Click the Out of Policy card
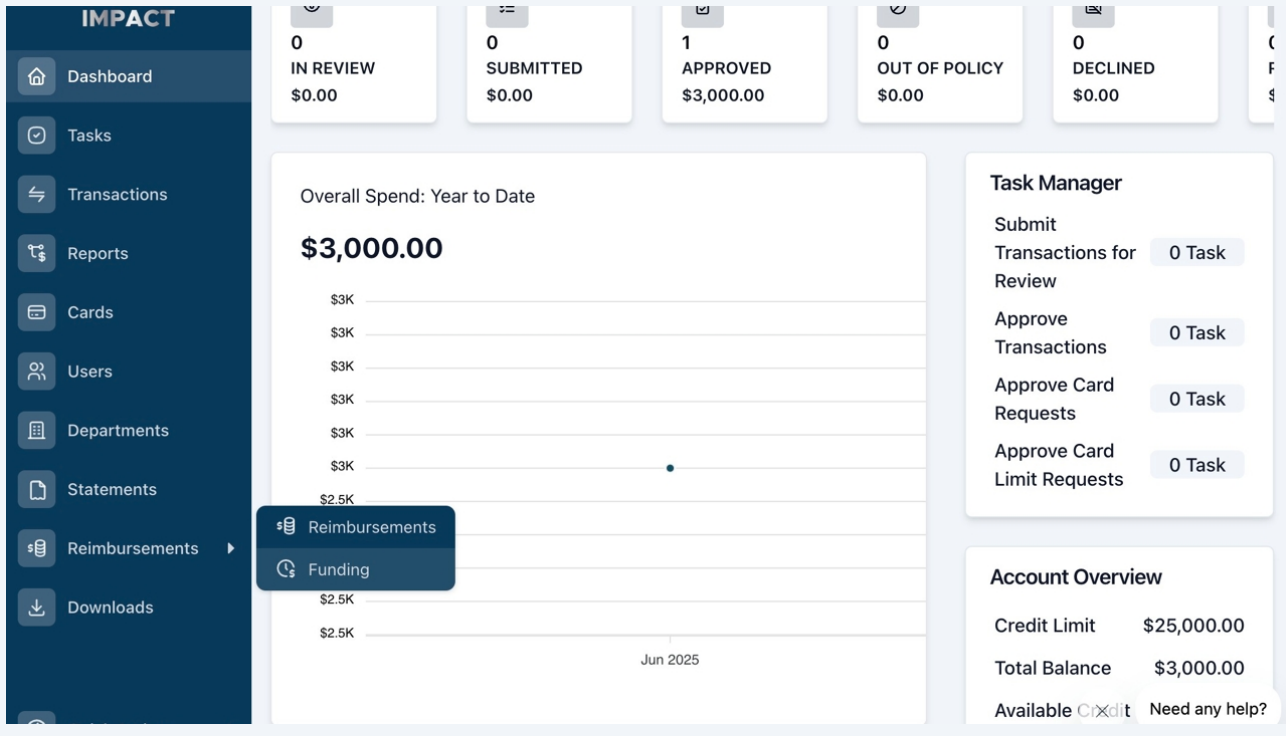 click(x=940, y=62)
